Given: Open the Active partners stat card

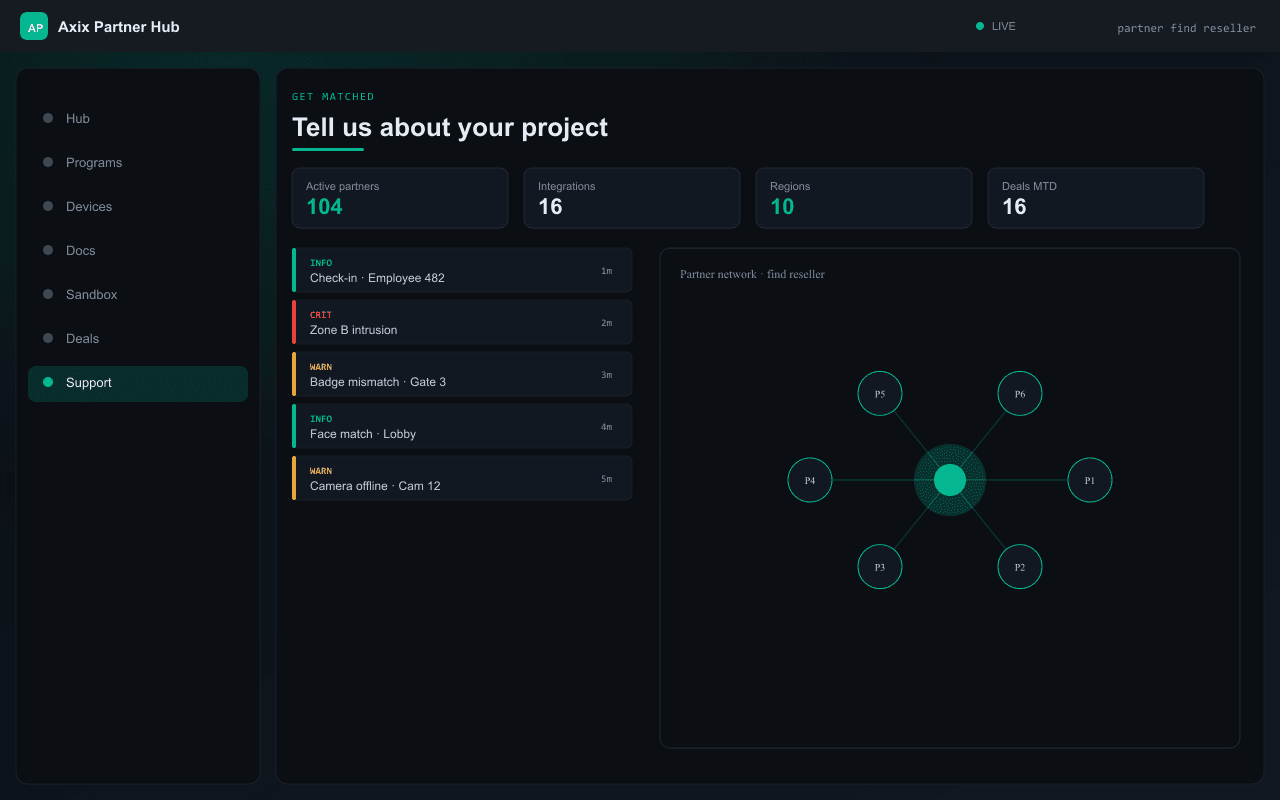Looking at the screenshot, I should click(400, 198).
